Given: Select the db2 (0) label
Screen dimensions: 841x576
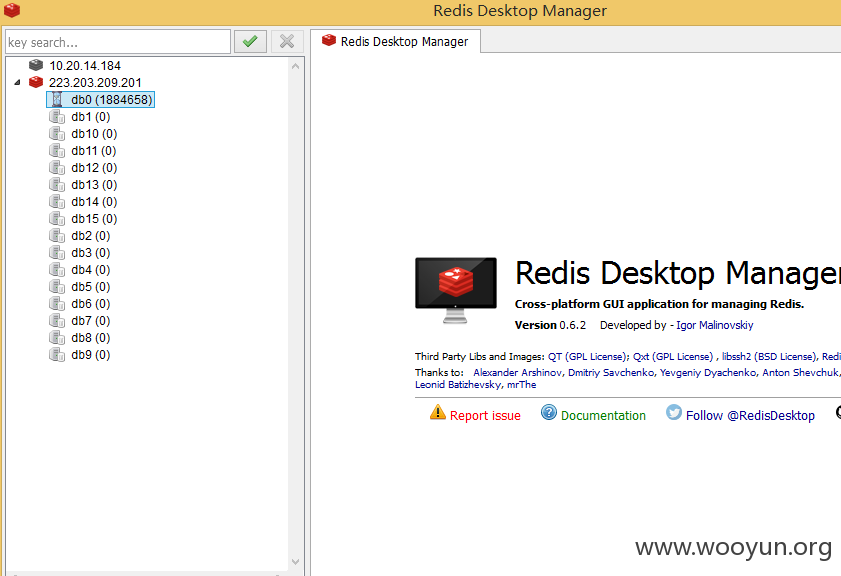Looking at the screenshot, I should click(x=91, y=235).
